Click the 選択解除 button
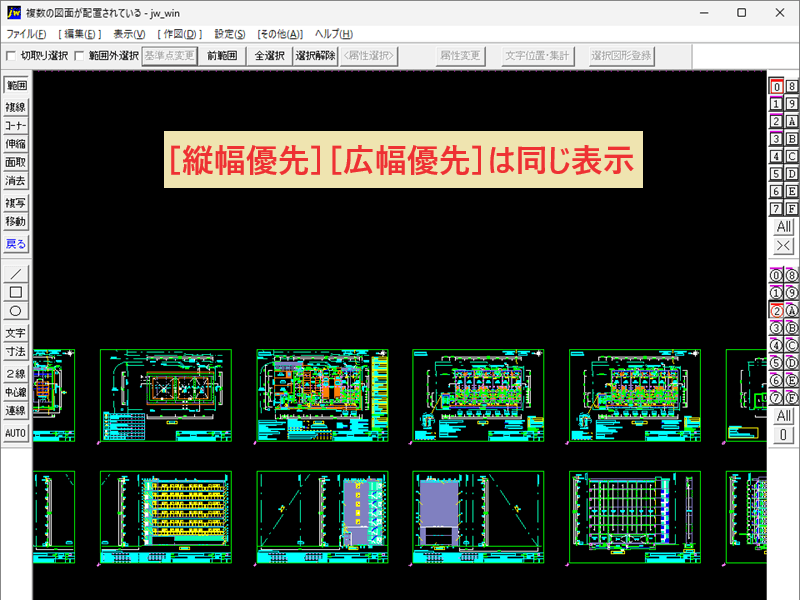800x600 pixels. (315, 56)
